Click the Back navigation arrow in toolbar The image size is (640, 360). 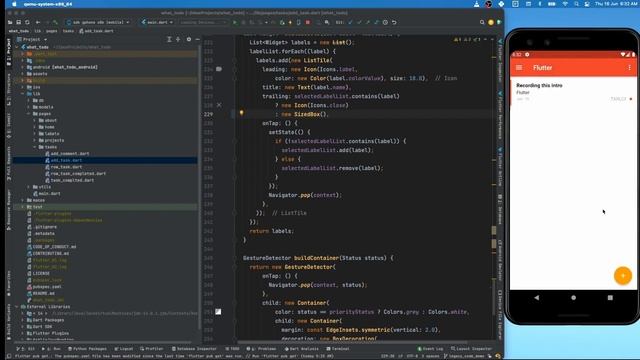[38, 22]
